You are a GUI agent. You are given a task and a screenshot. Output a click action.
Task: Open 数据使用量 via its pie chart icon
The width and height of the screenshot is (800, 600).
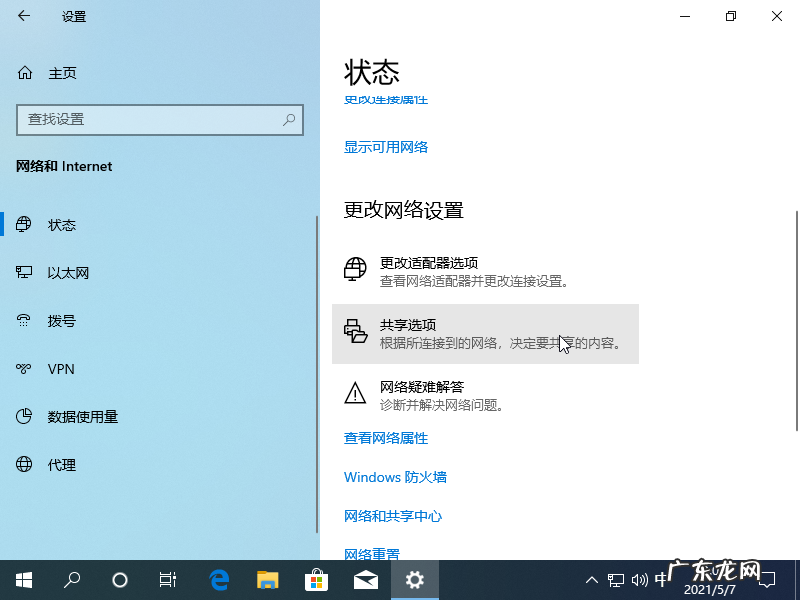coord(23,416)
